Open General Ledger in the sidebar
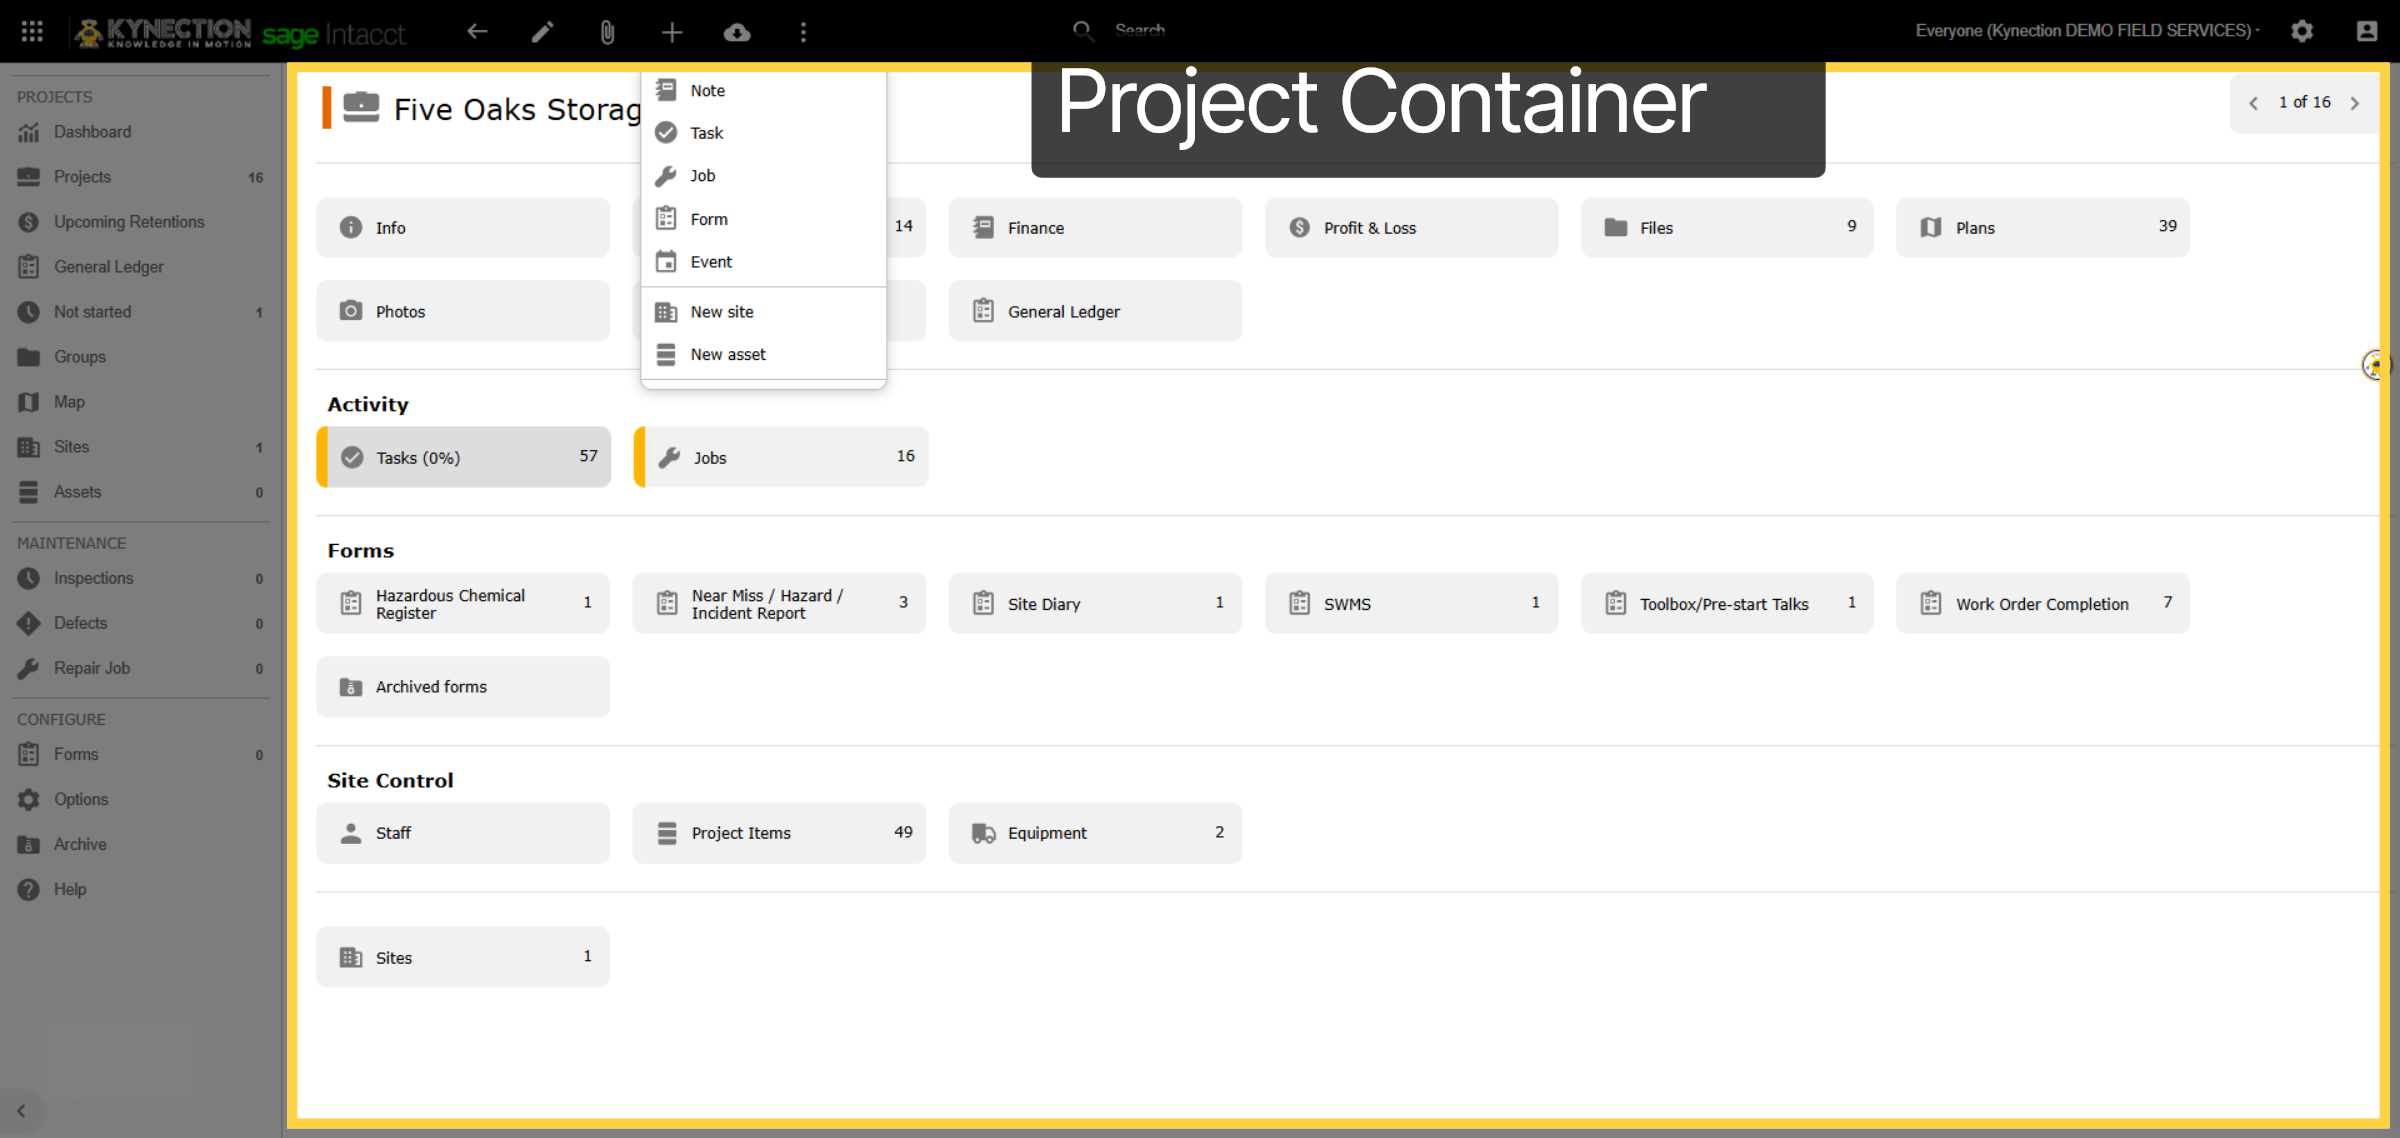 [x=141, y=267]
